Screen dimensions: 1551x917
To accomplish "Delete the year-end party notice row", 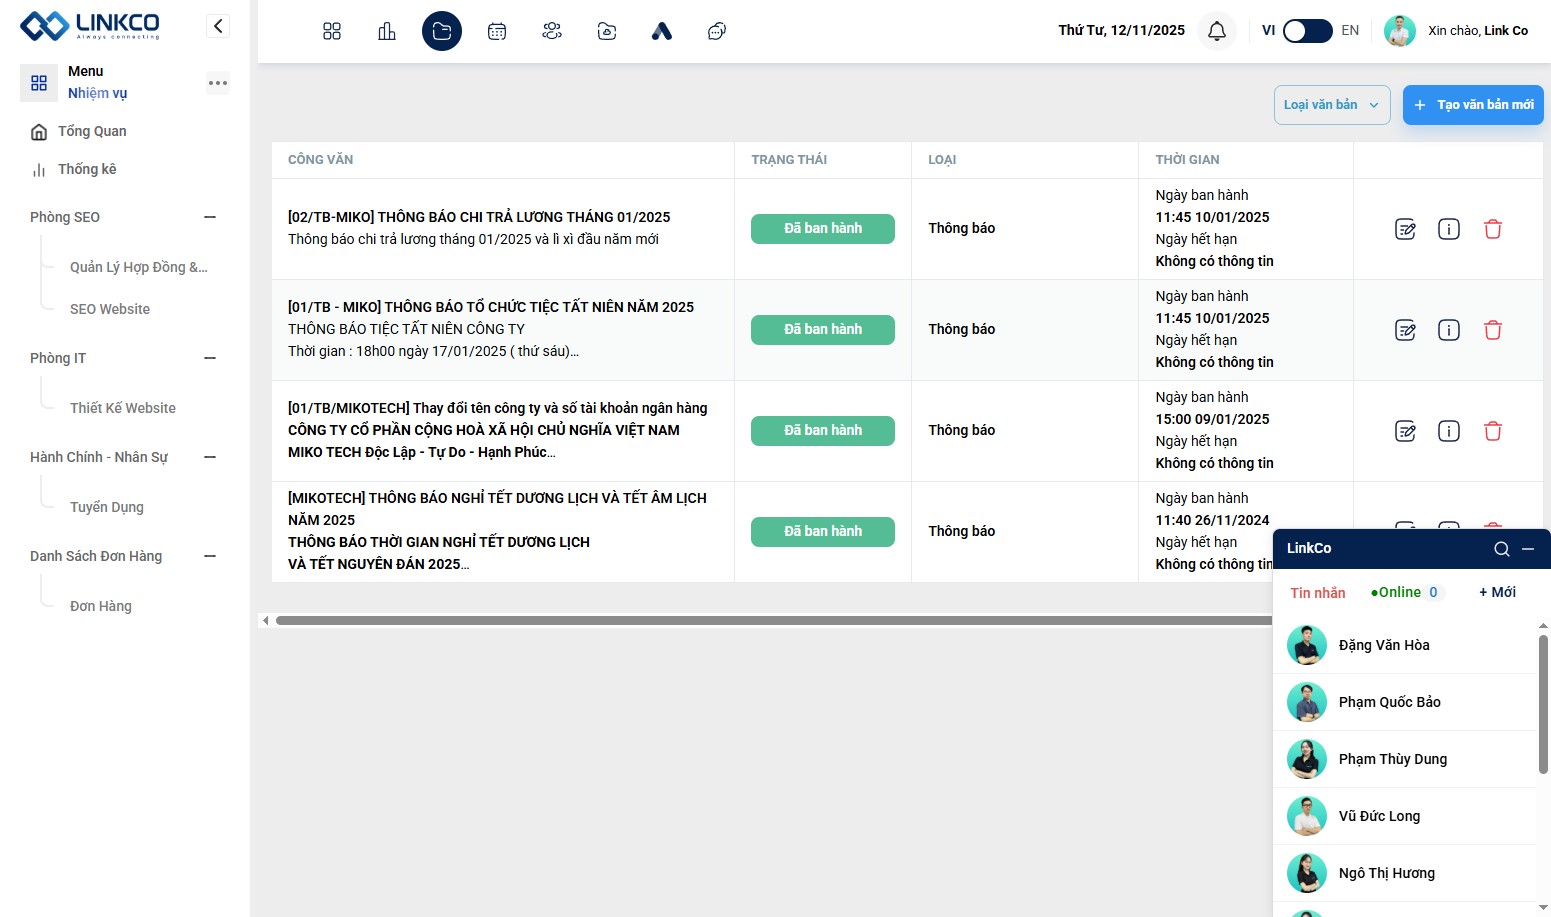I will pos(1493,330).
